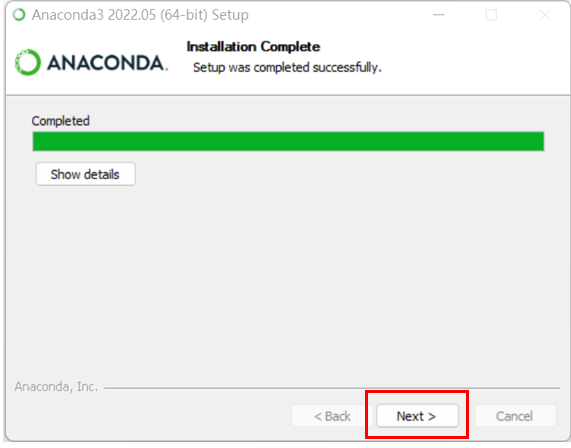Click the greyed-out < Back button
The width and height of the screenshot is (571, 448).
tap(332, 416)
